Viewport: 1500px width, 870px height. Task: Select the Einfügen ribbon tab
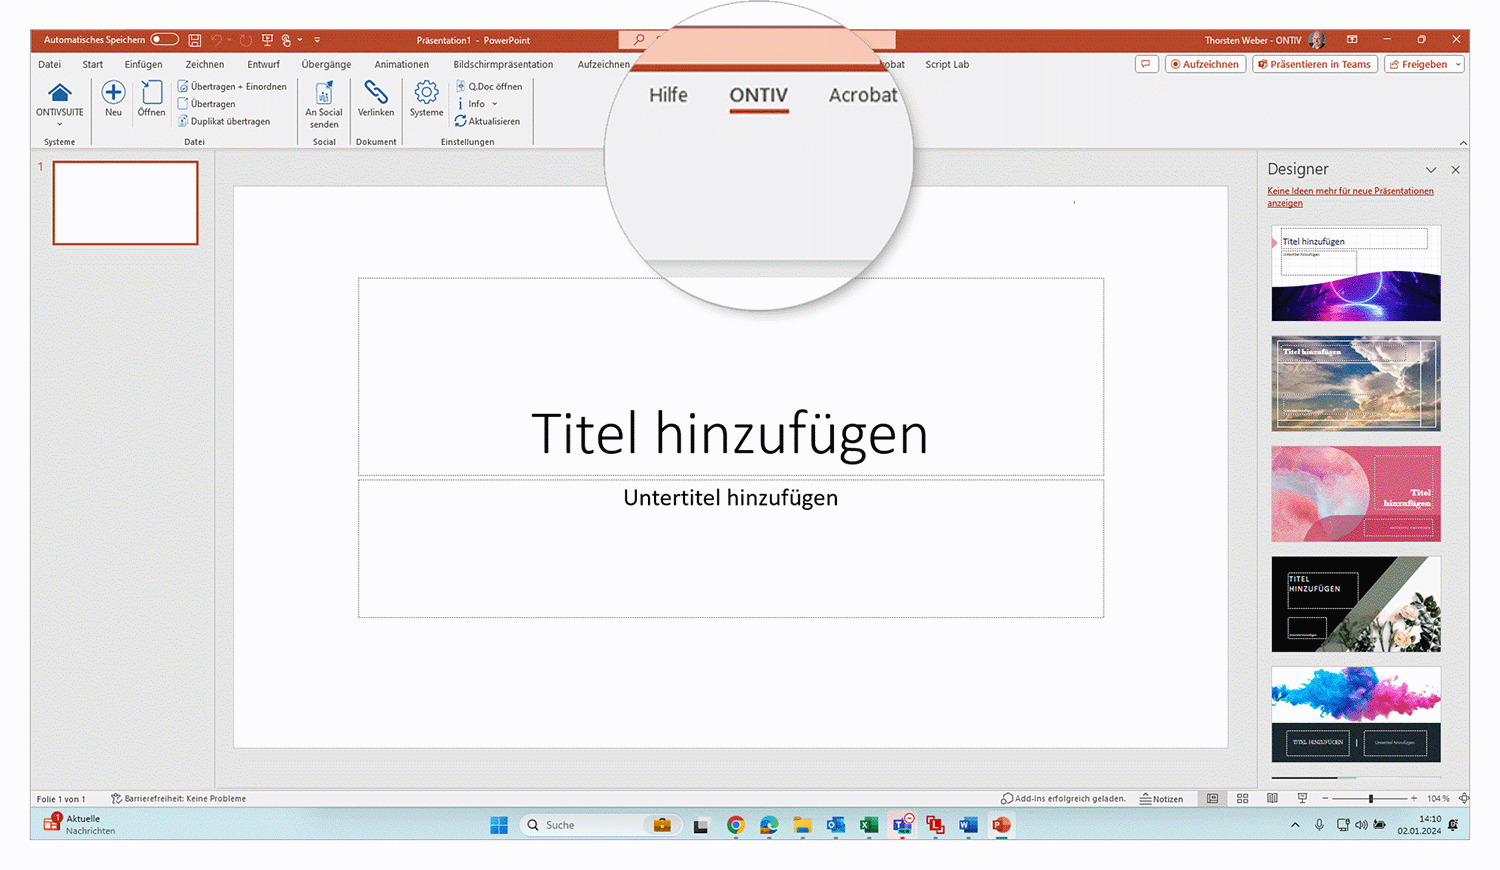[143, 64]
